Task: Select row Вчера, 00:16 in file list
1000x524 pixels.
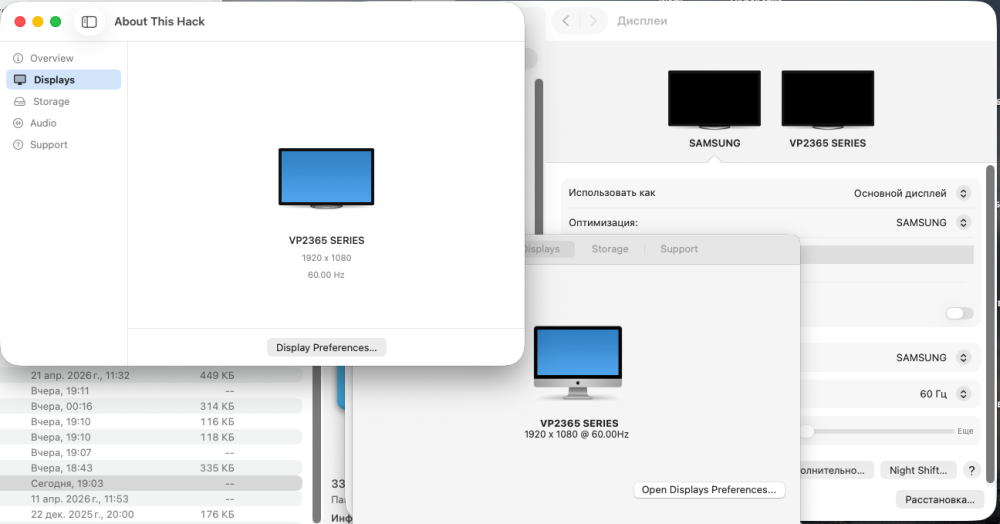Action: (x=151, y=406)
